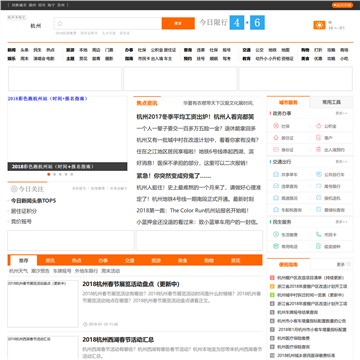Select the 赏花 tab in the orange bar
Viewport: 360px width, 360px height.
click(236, 261)
